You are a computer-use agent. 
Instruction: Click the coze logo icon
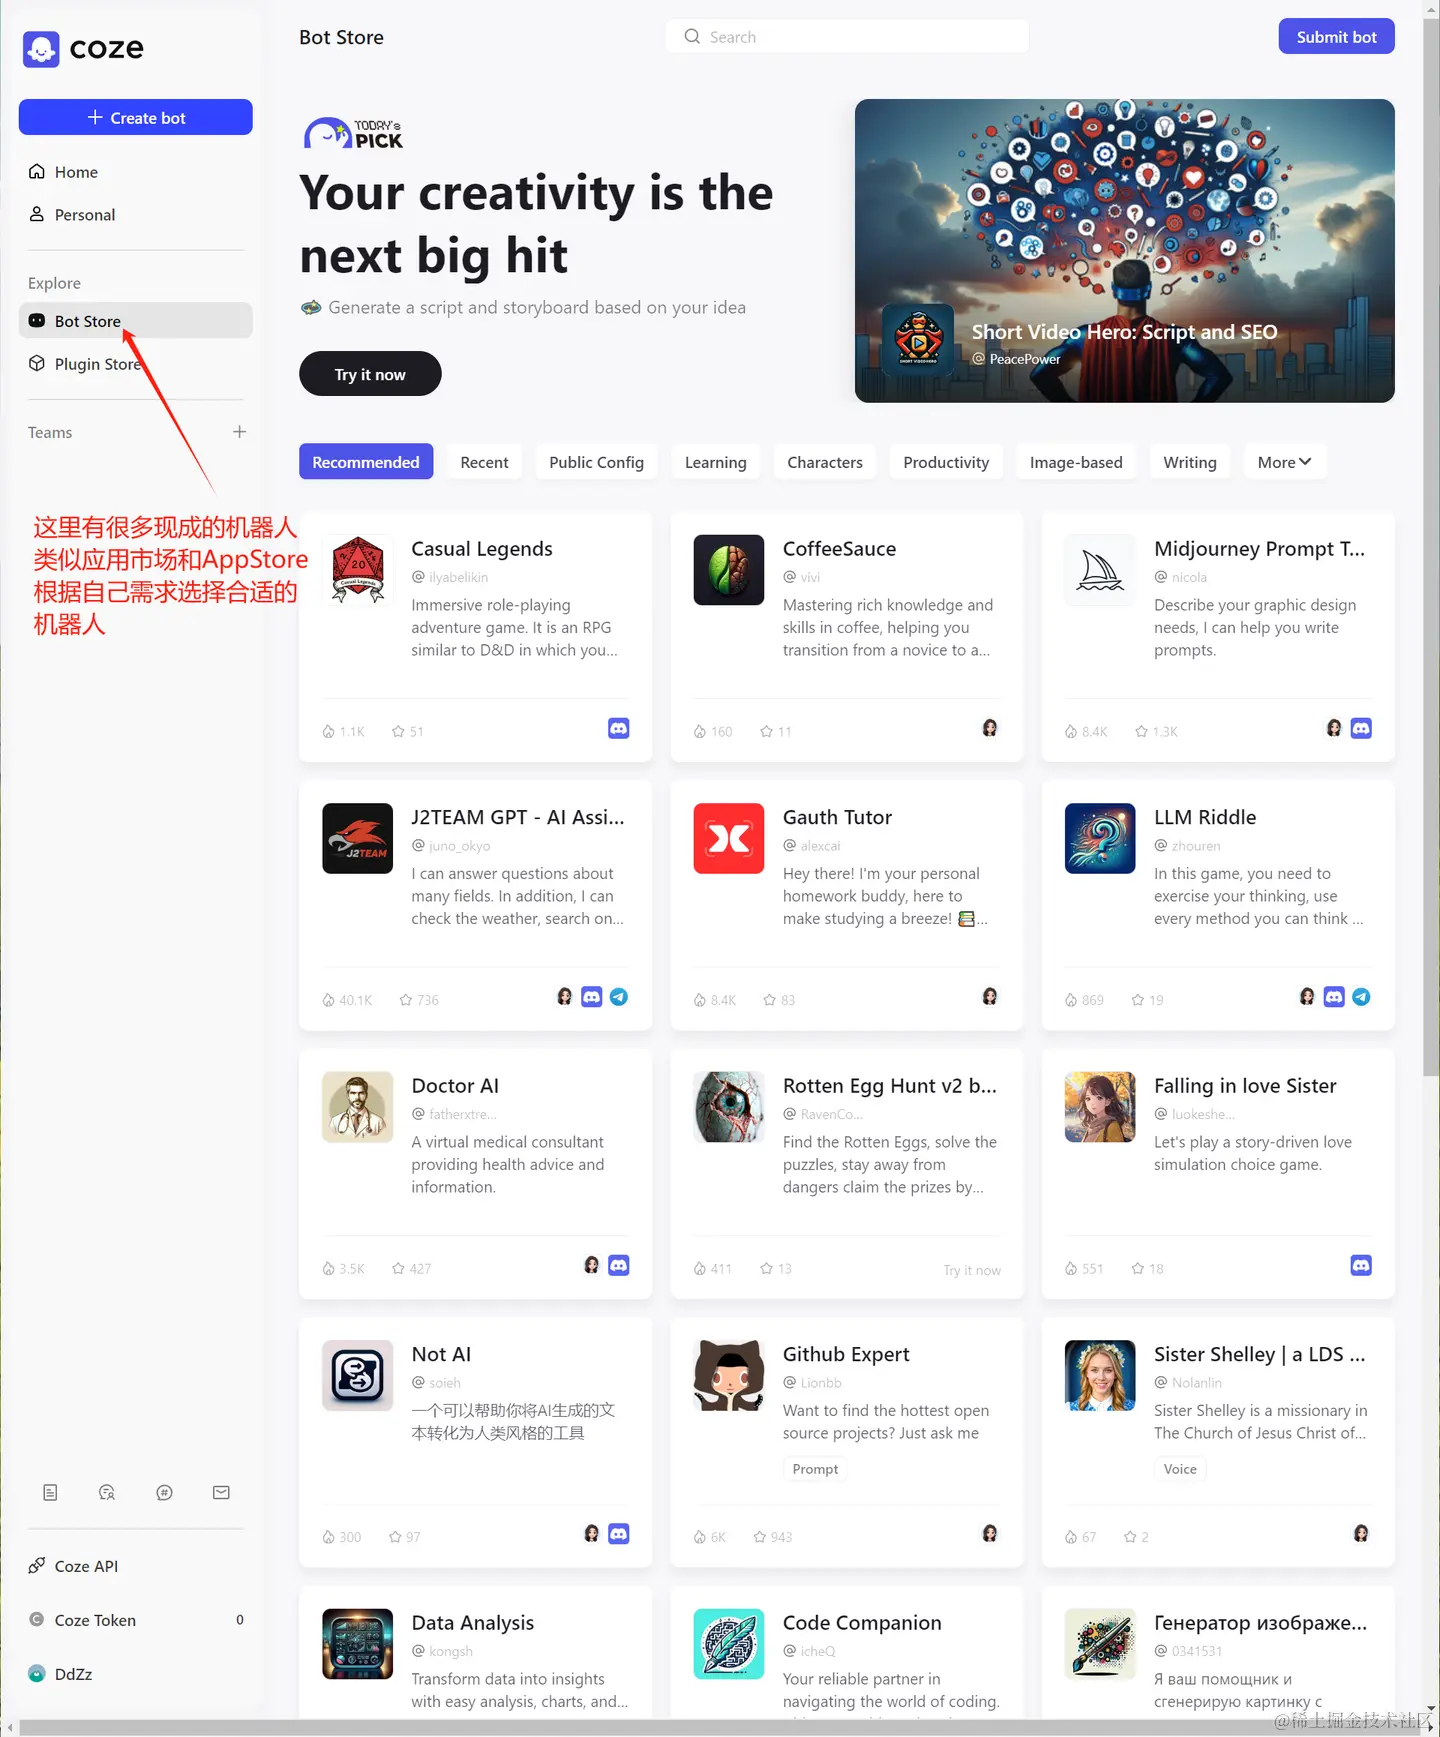pos(41,48)
